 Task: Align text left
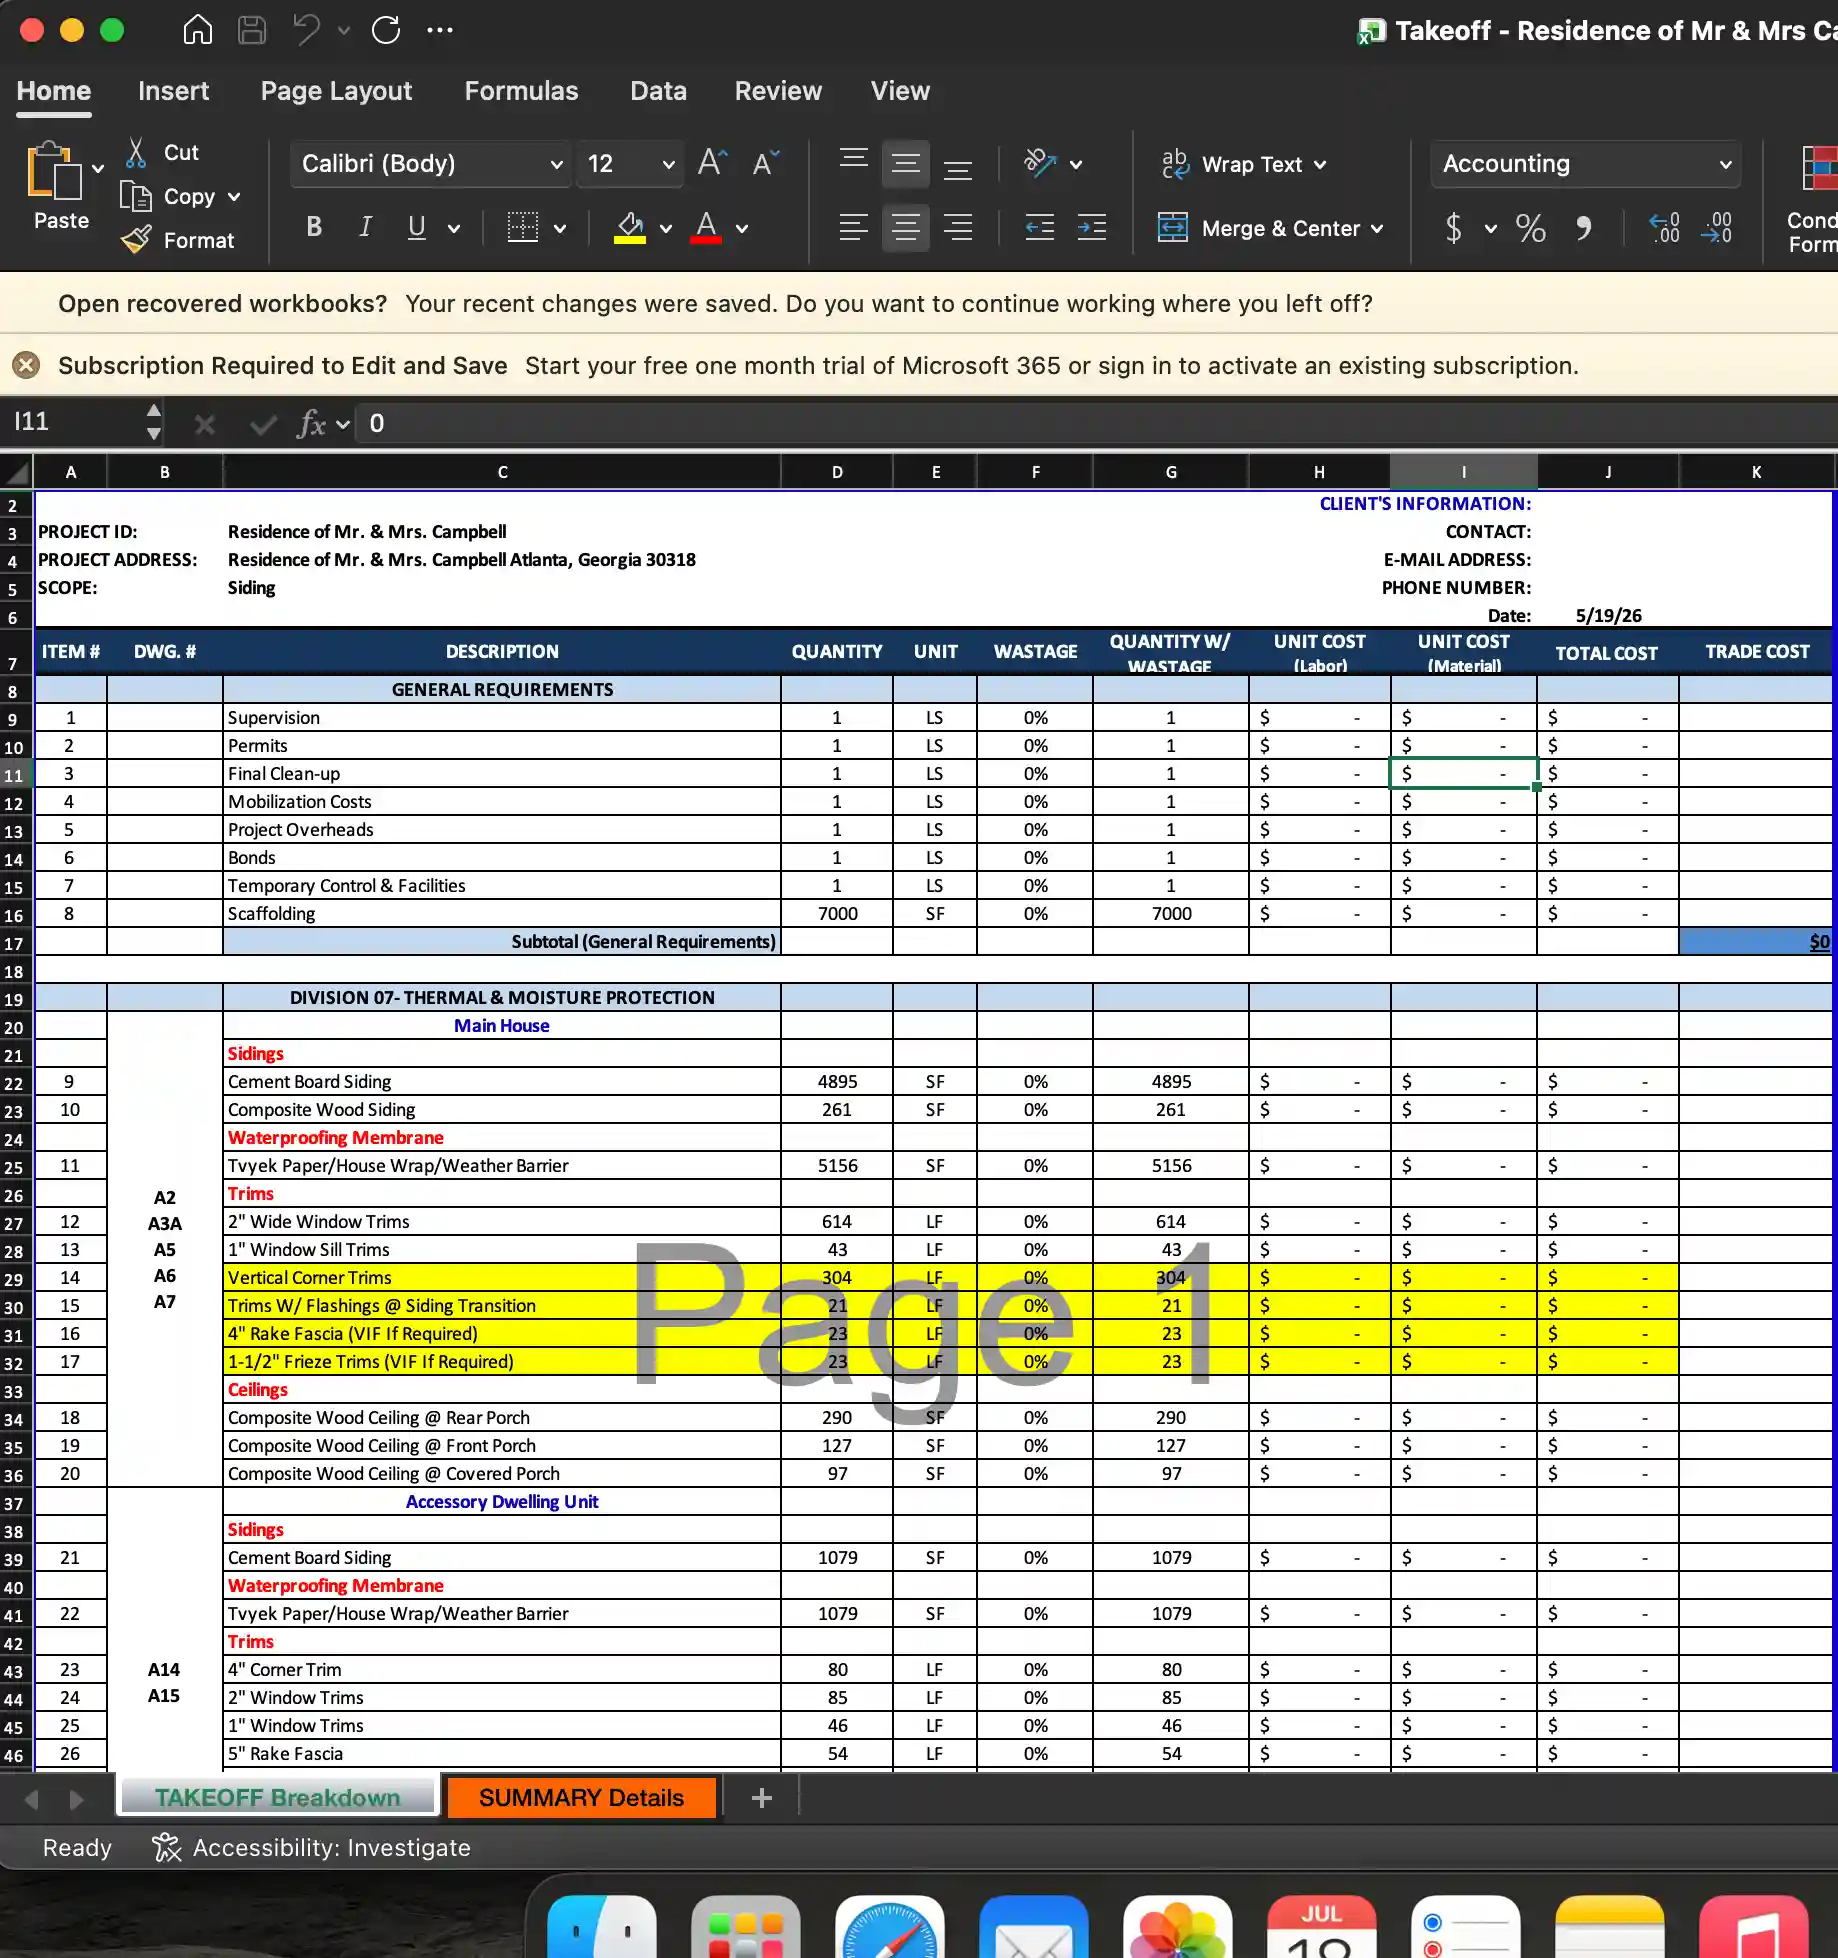[853, 227]
